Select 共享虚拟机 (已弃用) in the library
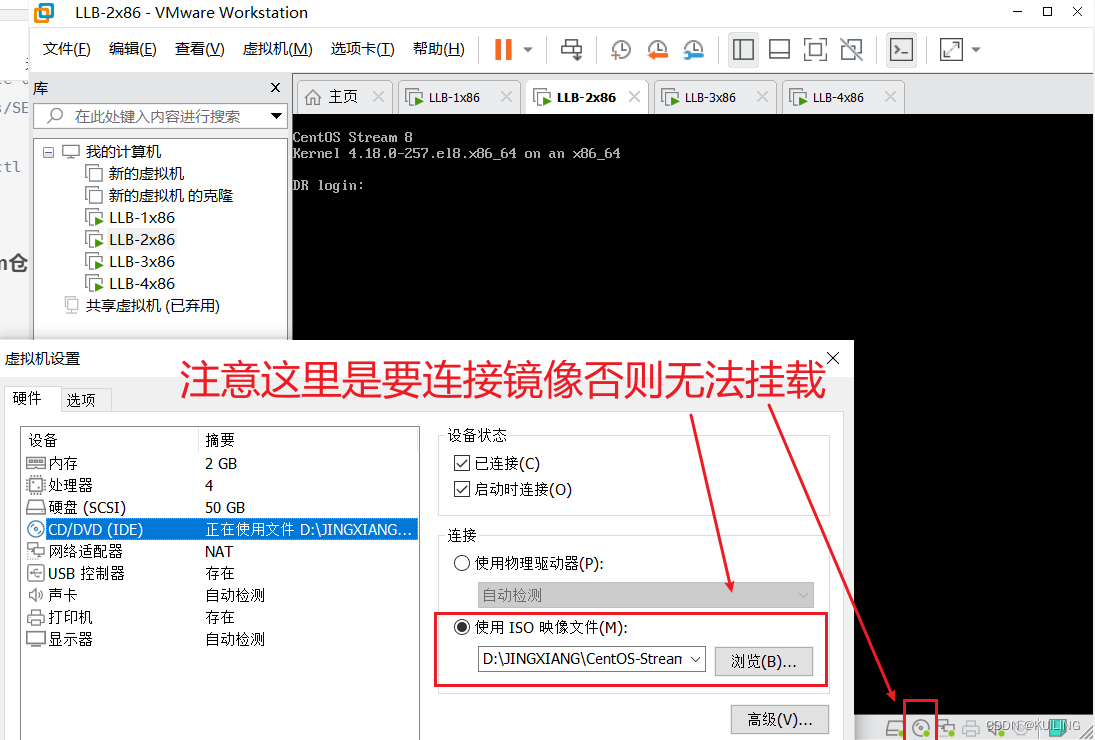 [x=152, y=306]
